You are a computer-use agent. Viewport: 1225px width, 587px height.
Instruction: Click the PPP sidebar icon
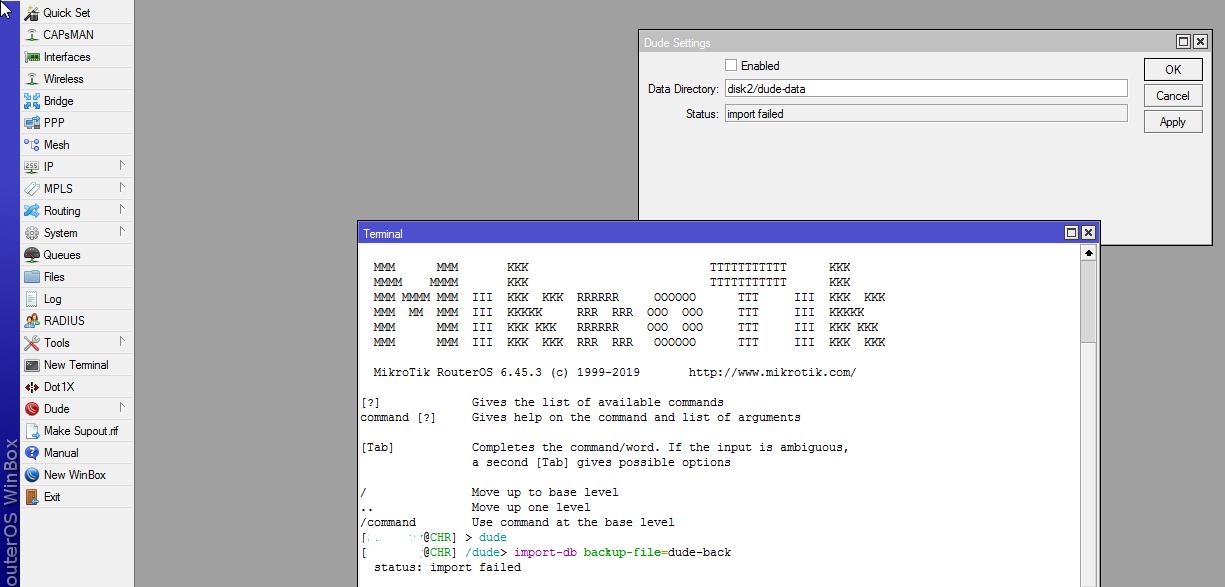[x=32, y=123]
